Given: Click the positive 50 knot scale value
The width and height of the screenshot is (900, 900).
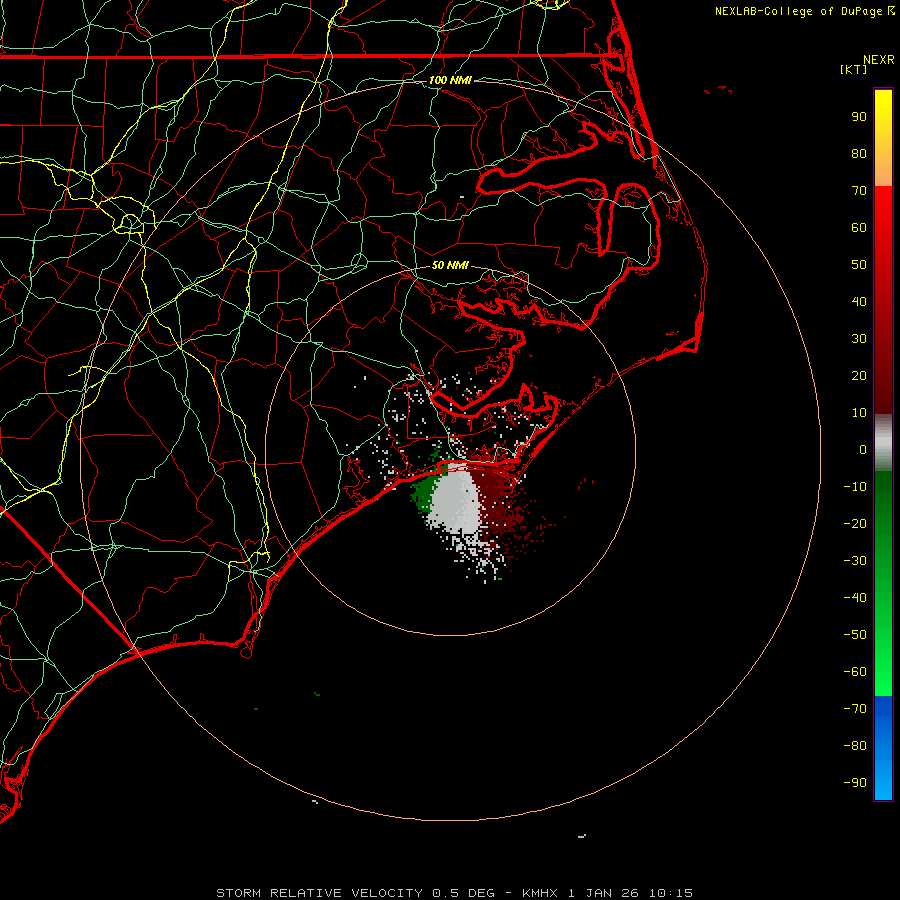Looking at the screenshot, I should point(859,265).
